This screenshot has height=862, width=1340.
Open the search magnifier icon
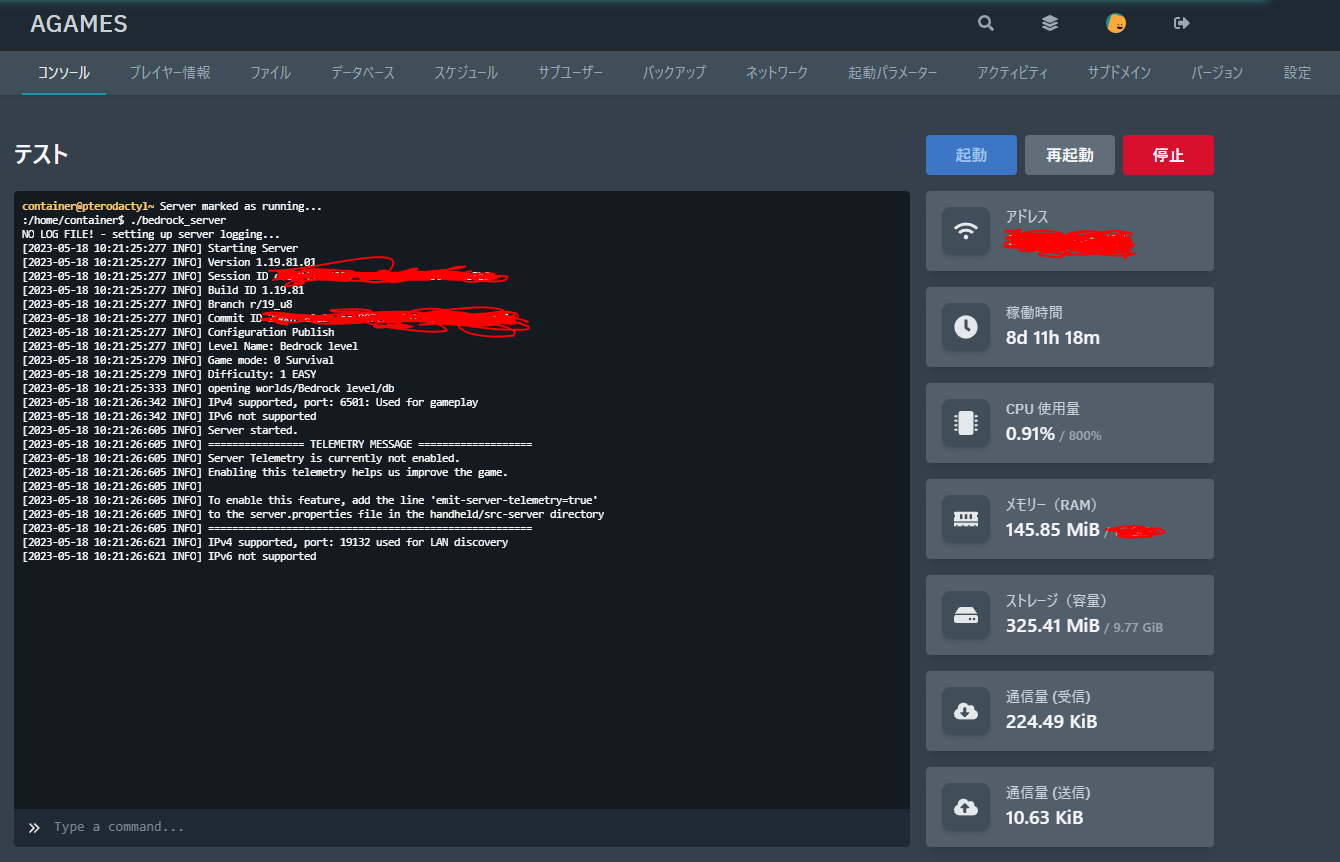click(985, 23)
